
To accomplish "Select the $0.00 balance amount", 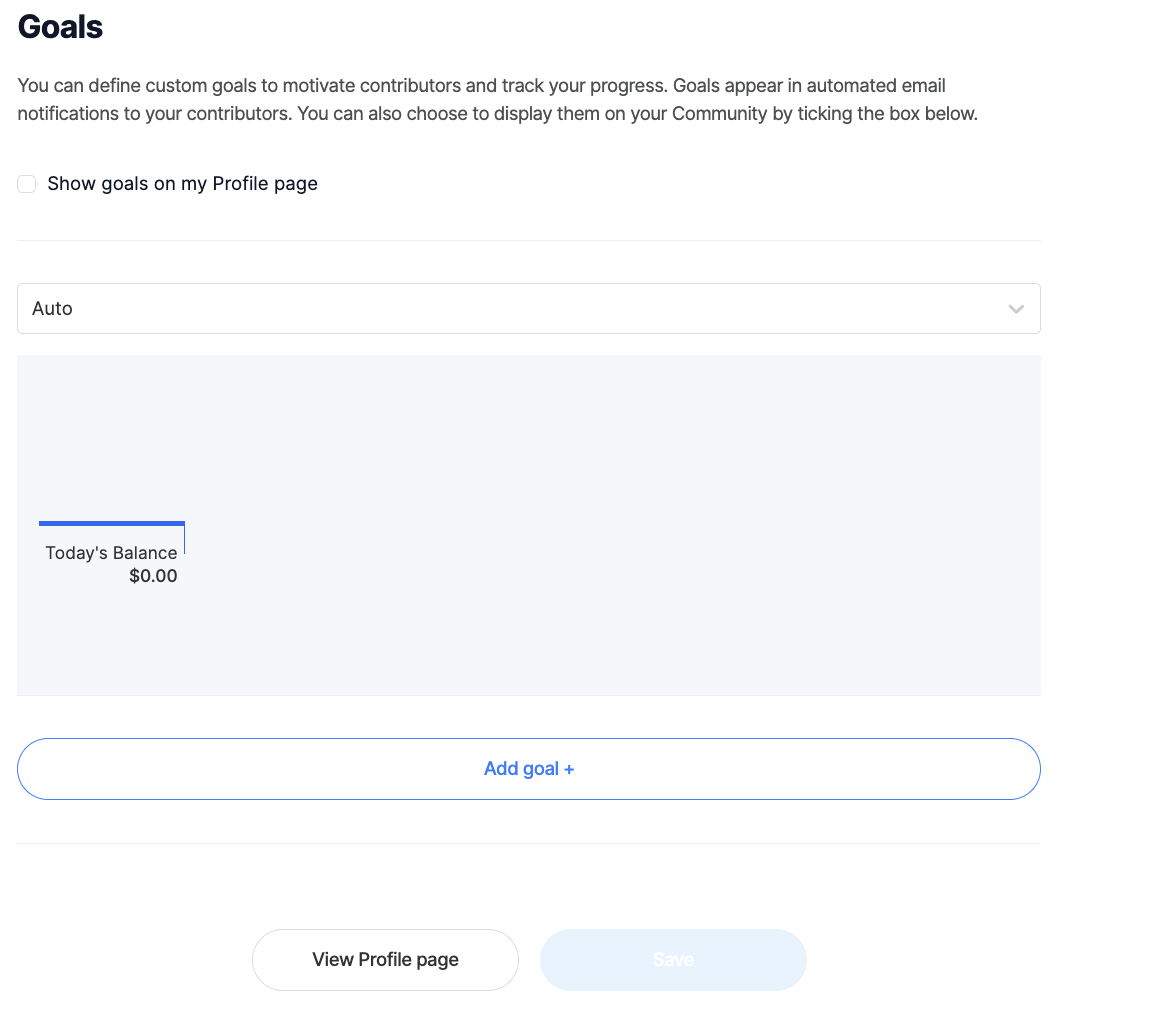I will pos(153,576).
